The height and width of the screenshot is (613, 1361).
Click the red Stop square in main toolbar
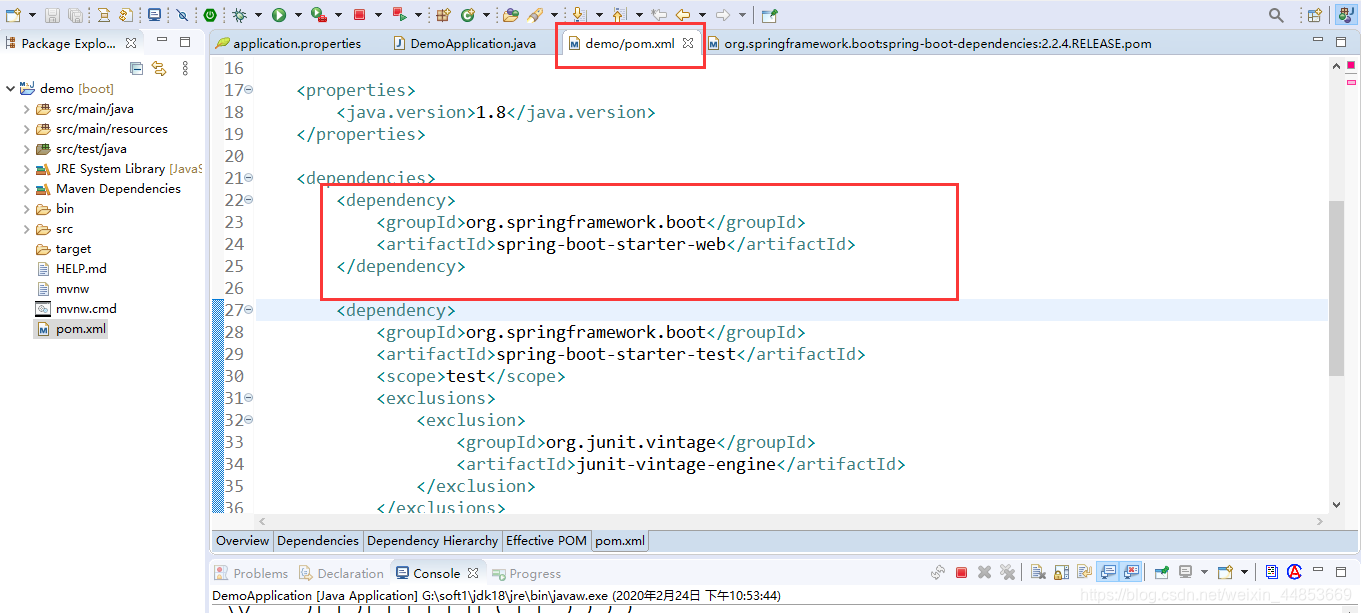click(x=359, y=15)
